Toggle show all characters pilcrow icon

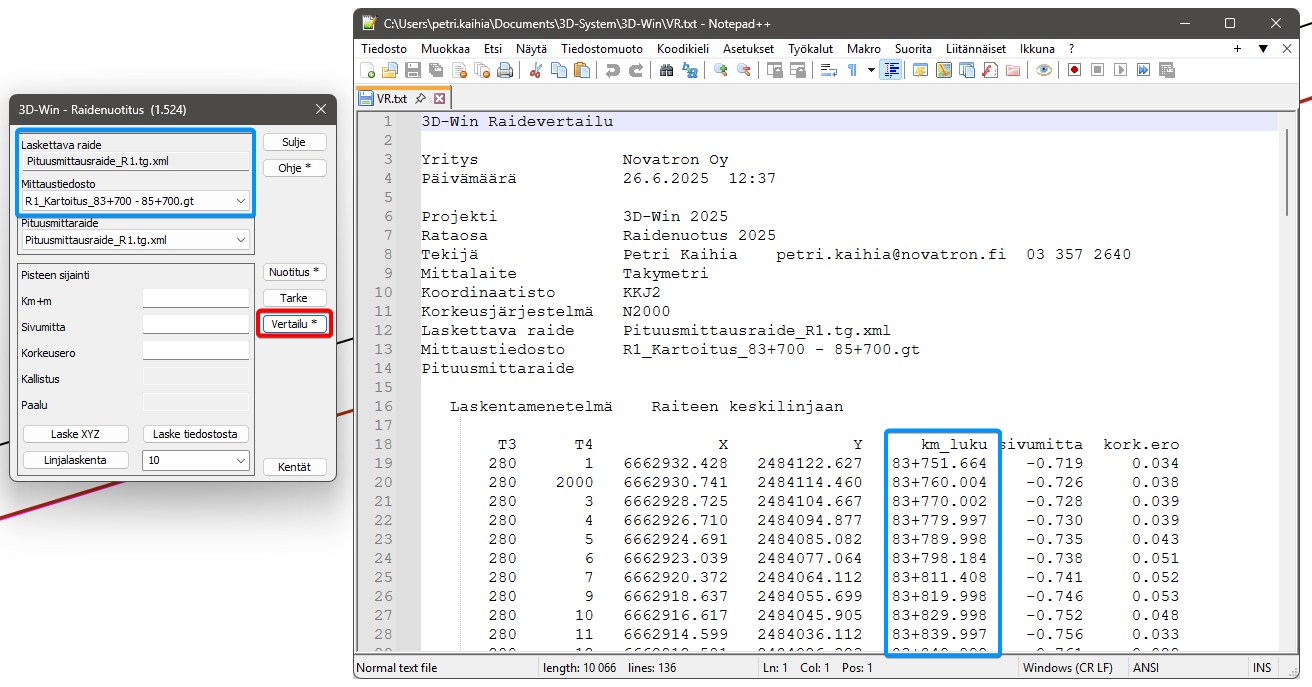click(852, 70)
